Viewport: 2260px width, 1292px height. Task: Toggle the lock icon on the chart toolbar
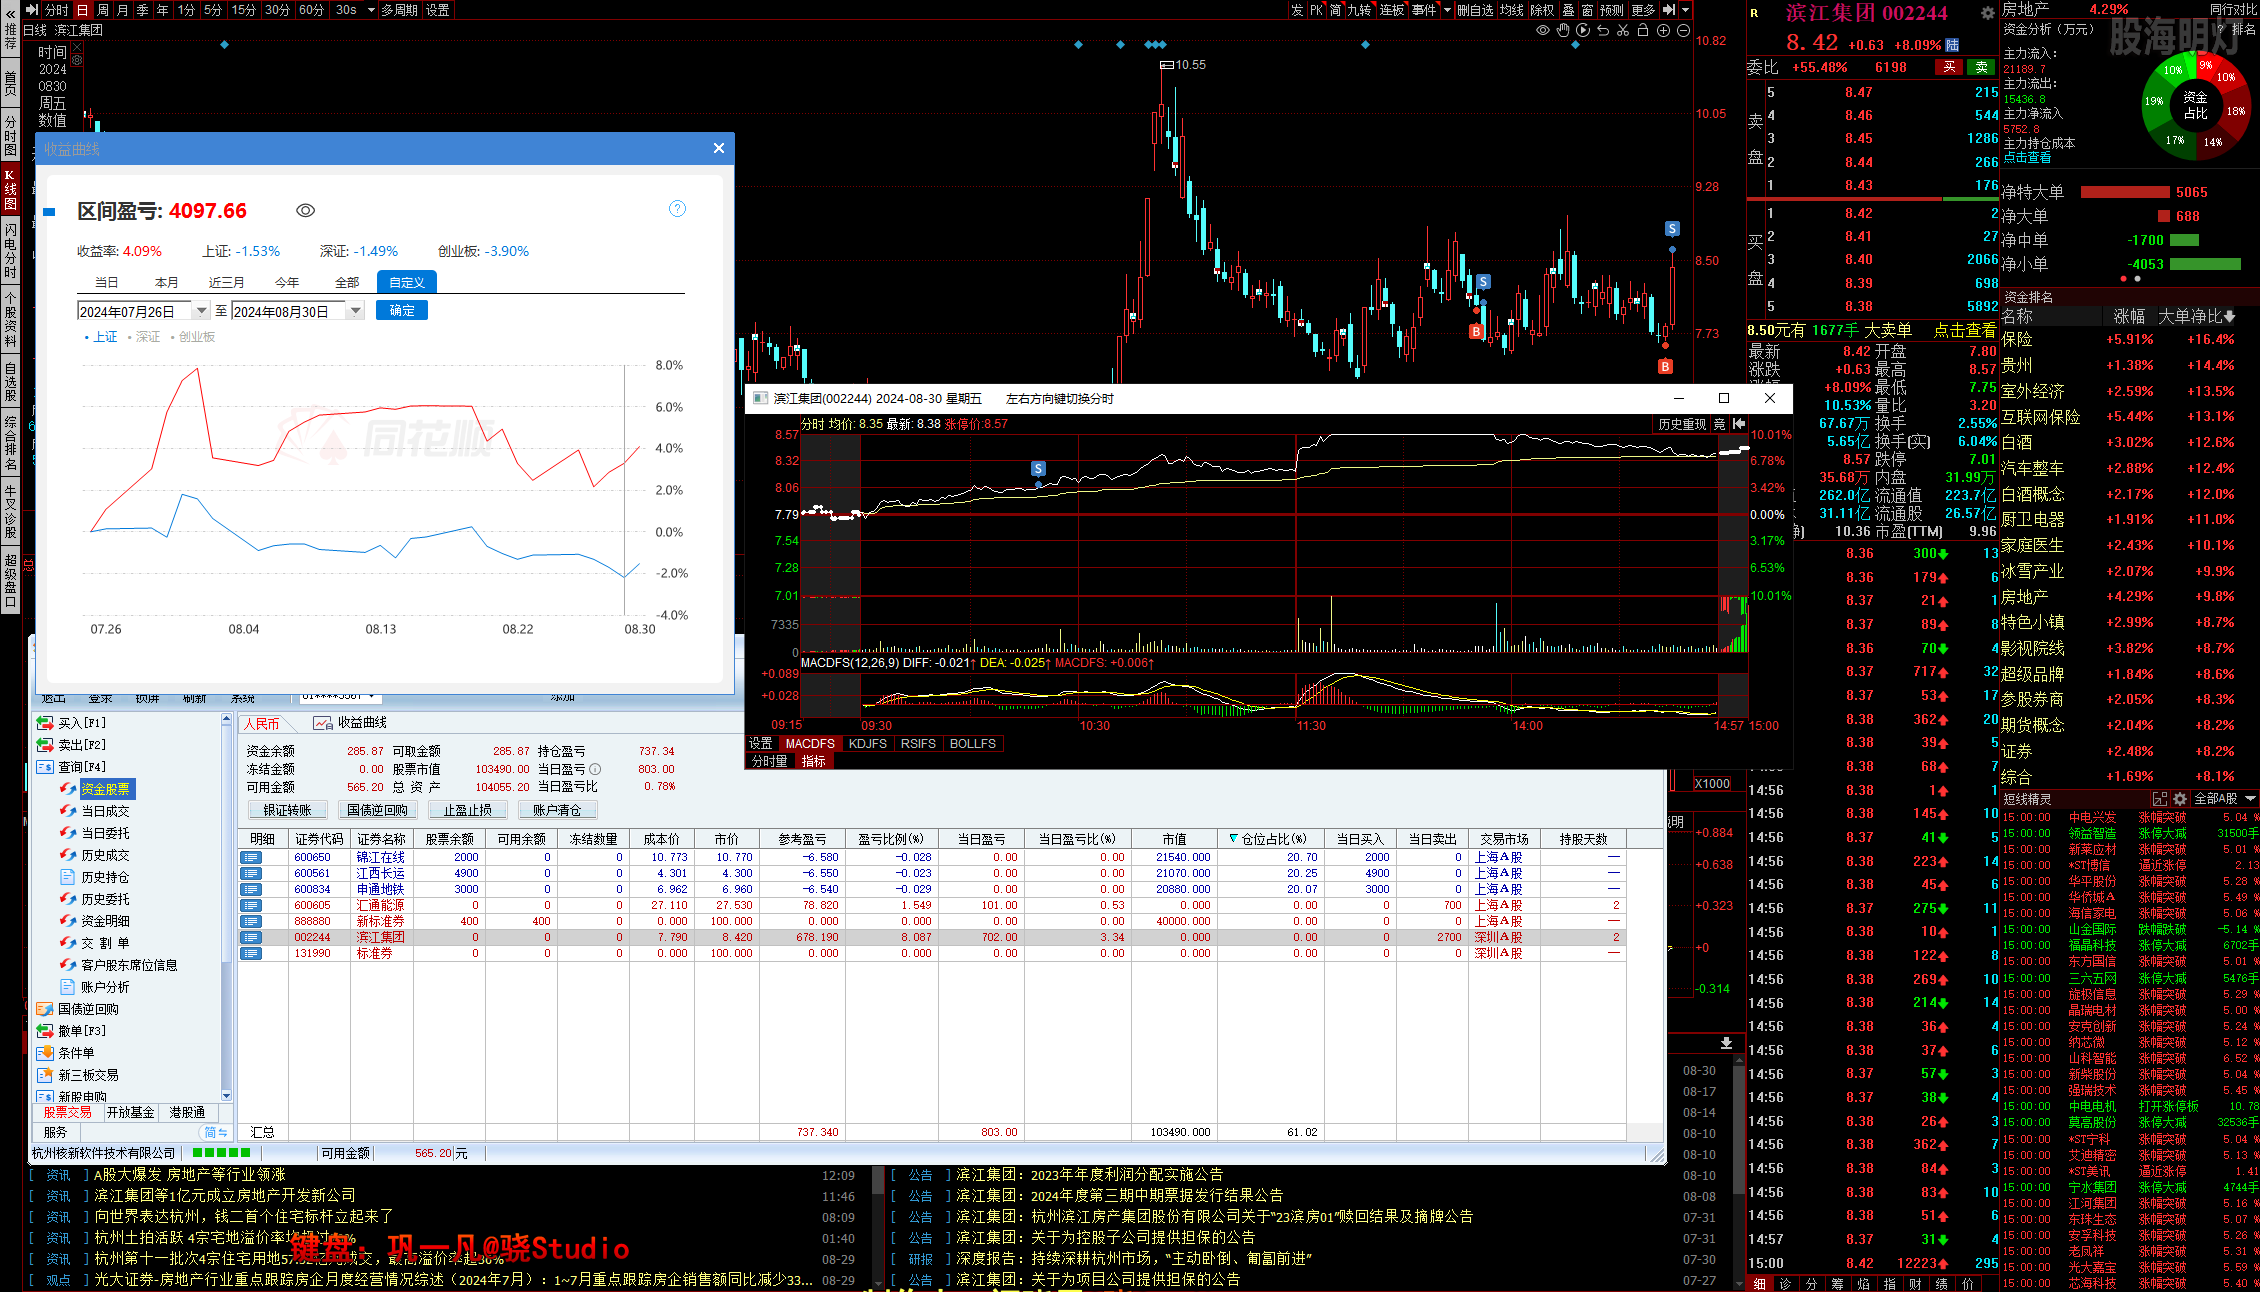coord(1643,30)
